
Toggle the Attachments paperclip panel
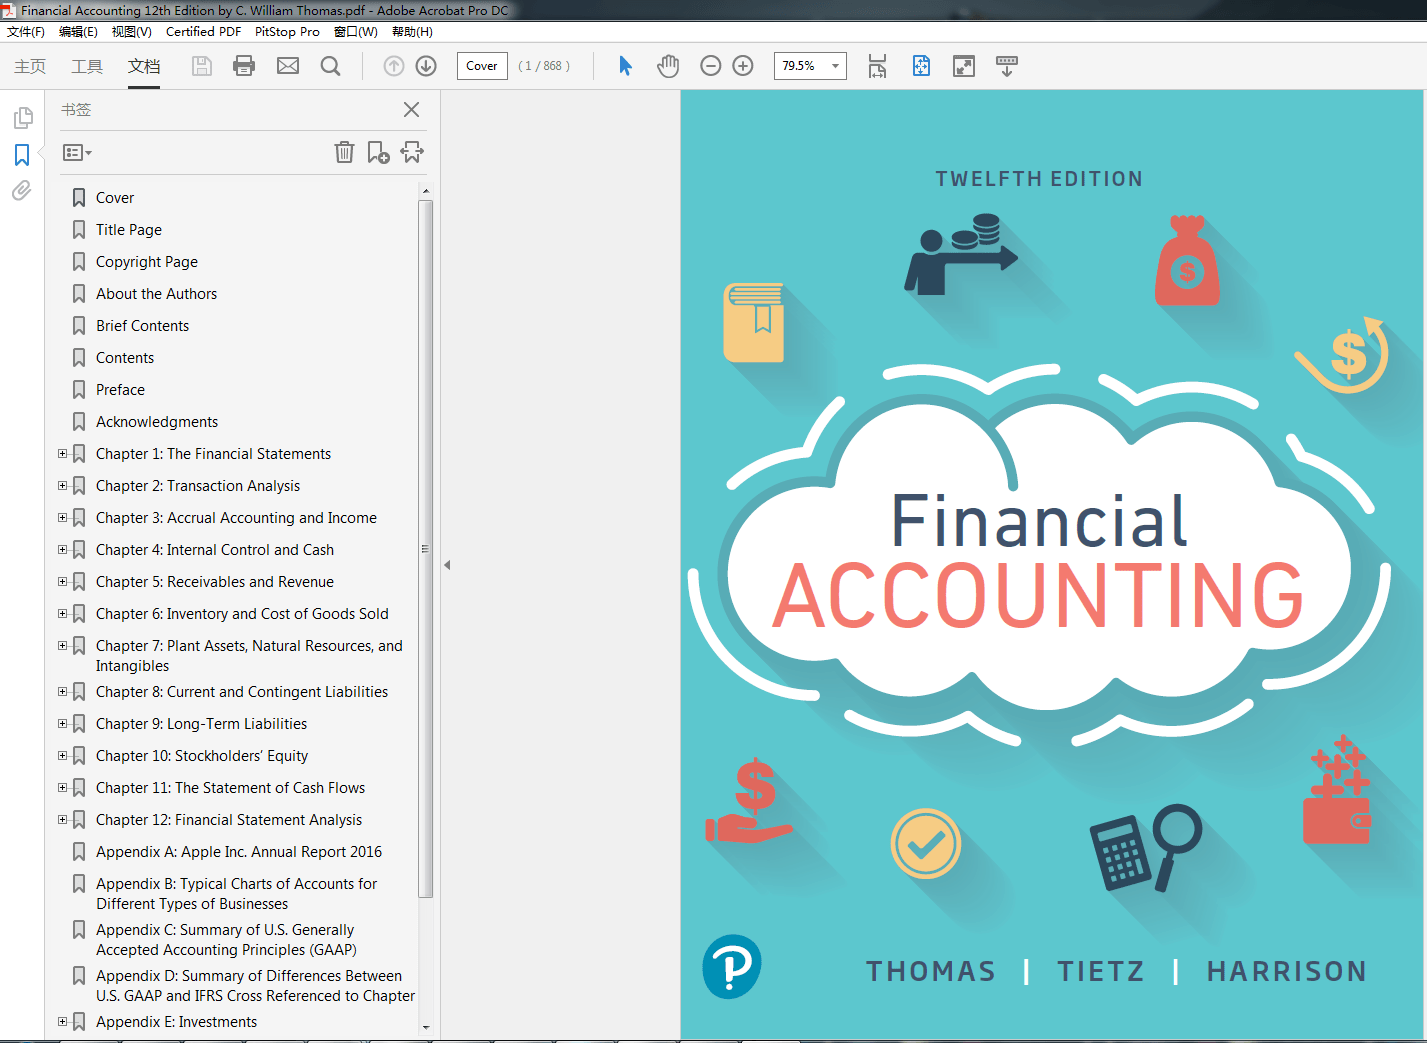[22, 190]
